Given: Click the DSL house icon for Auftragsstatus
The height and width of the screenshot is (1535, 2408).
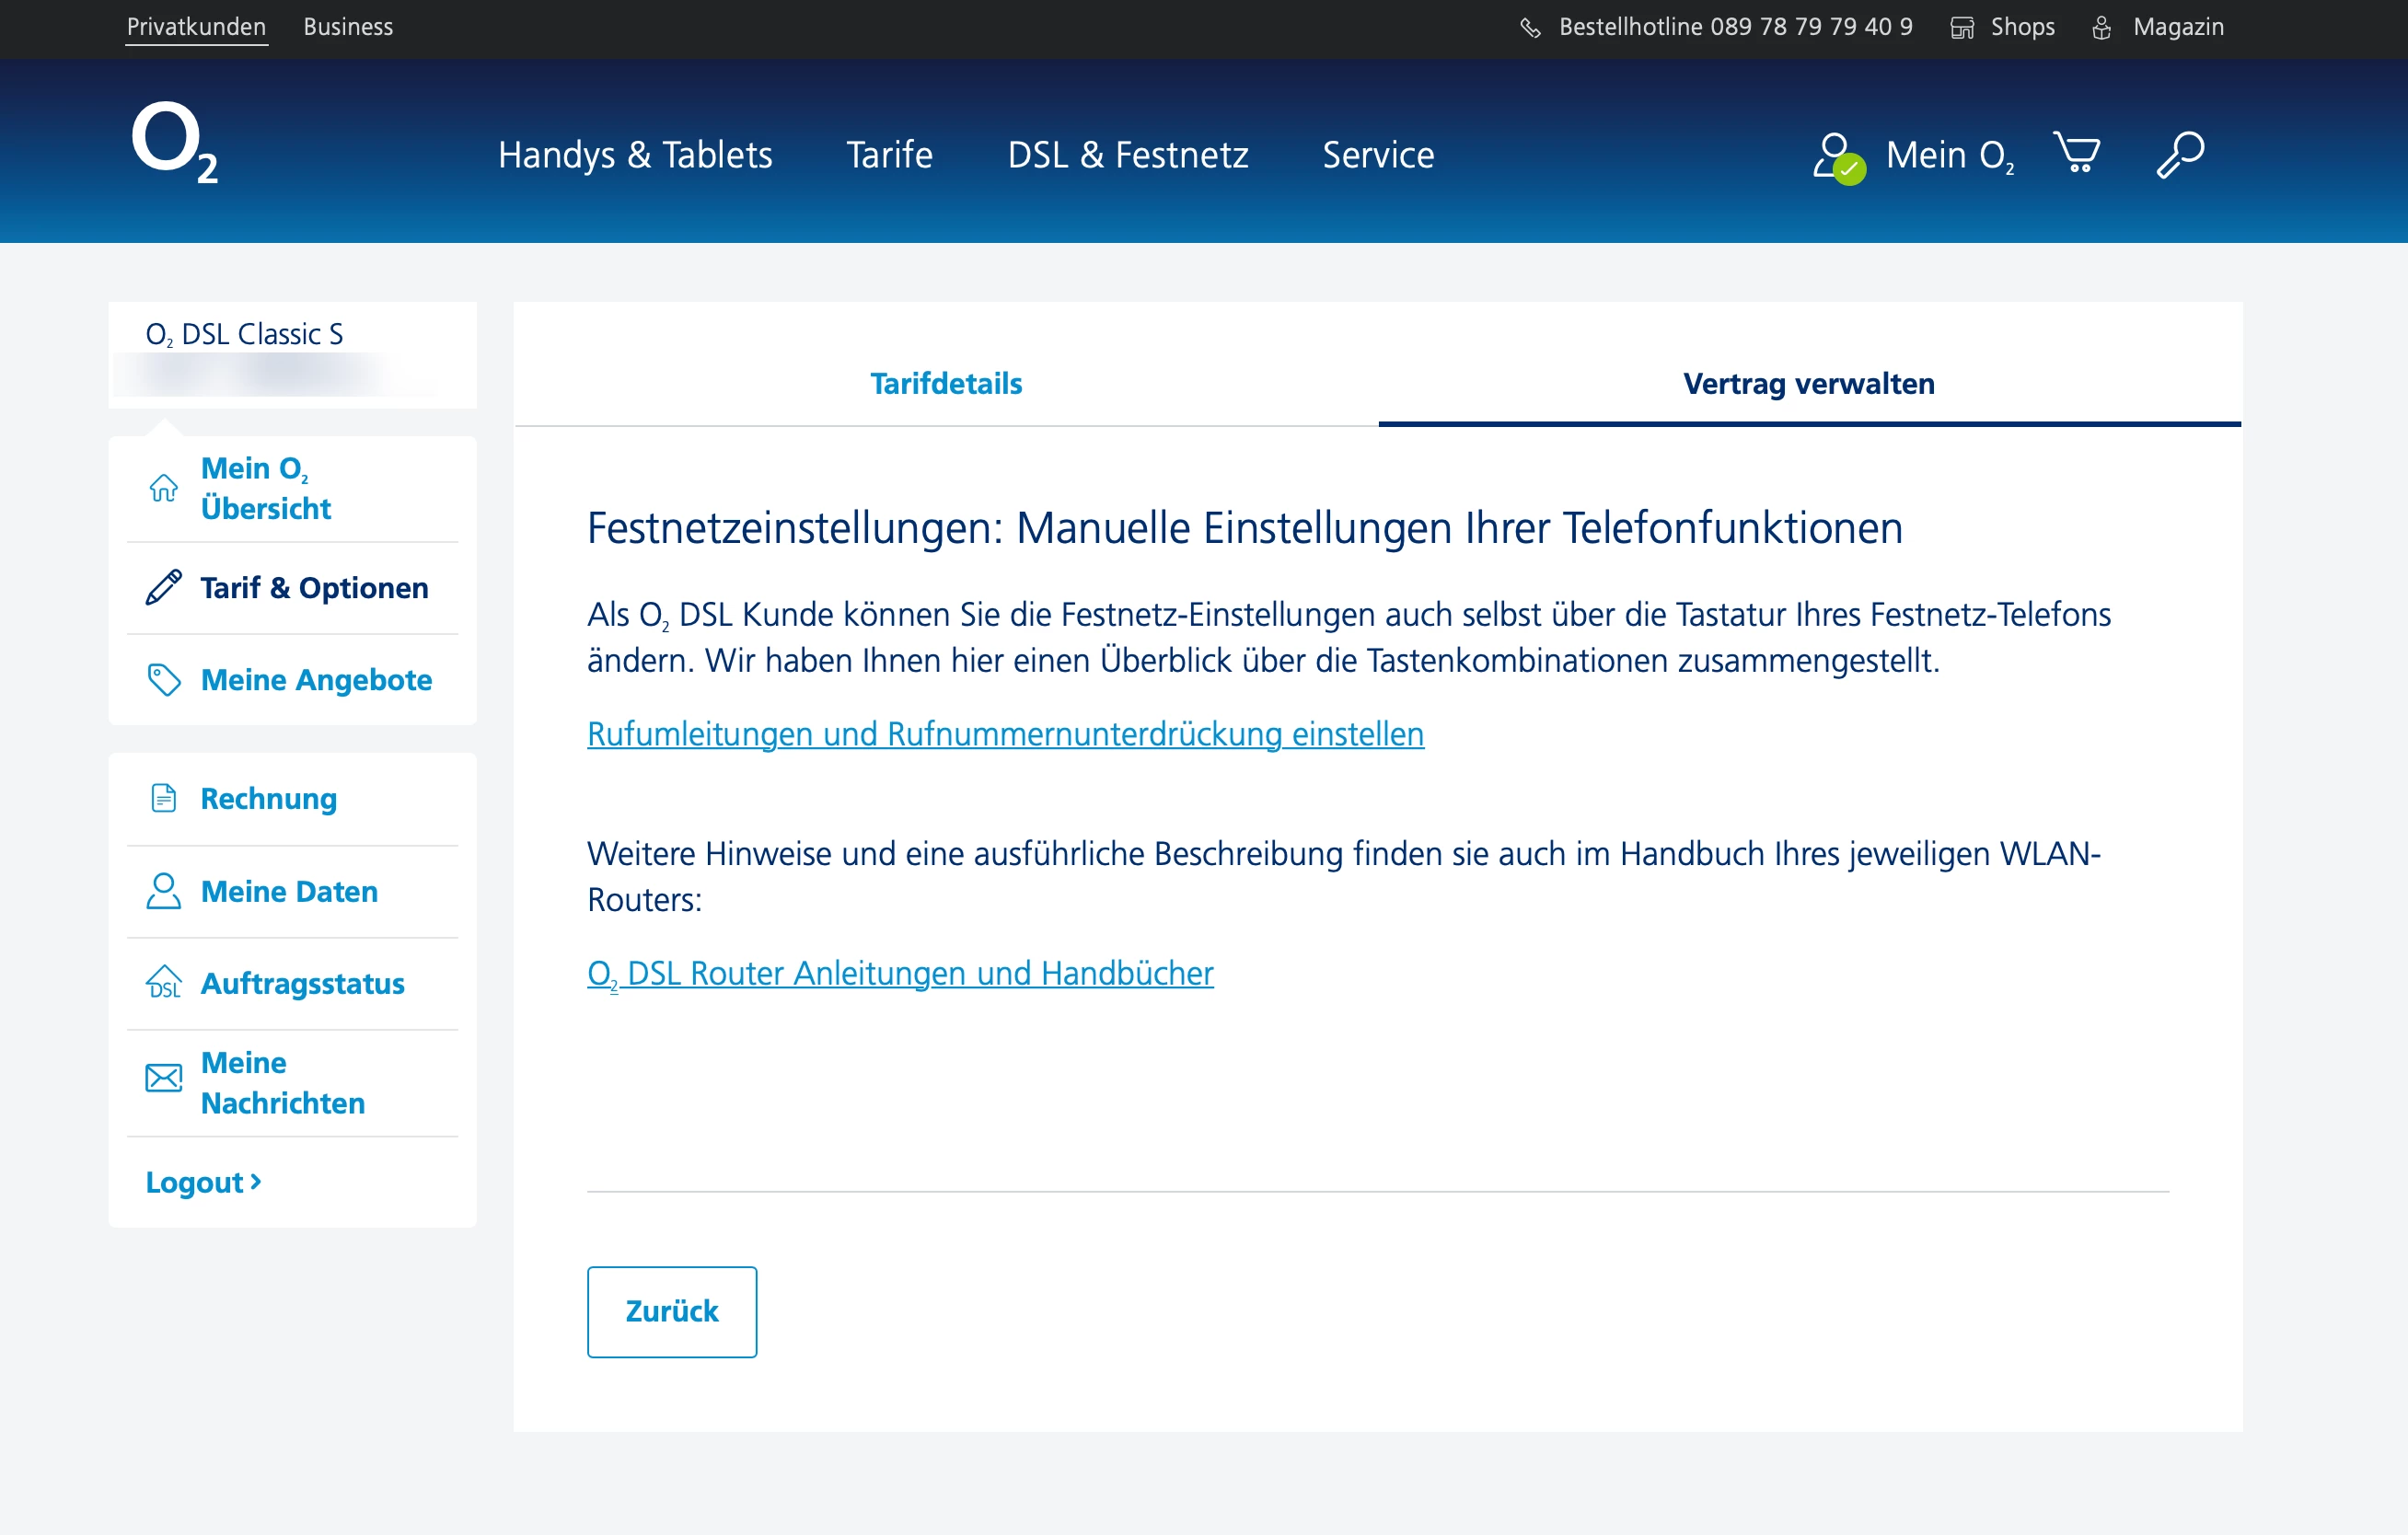Looking at the screenshot, I should point(163,983).
